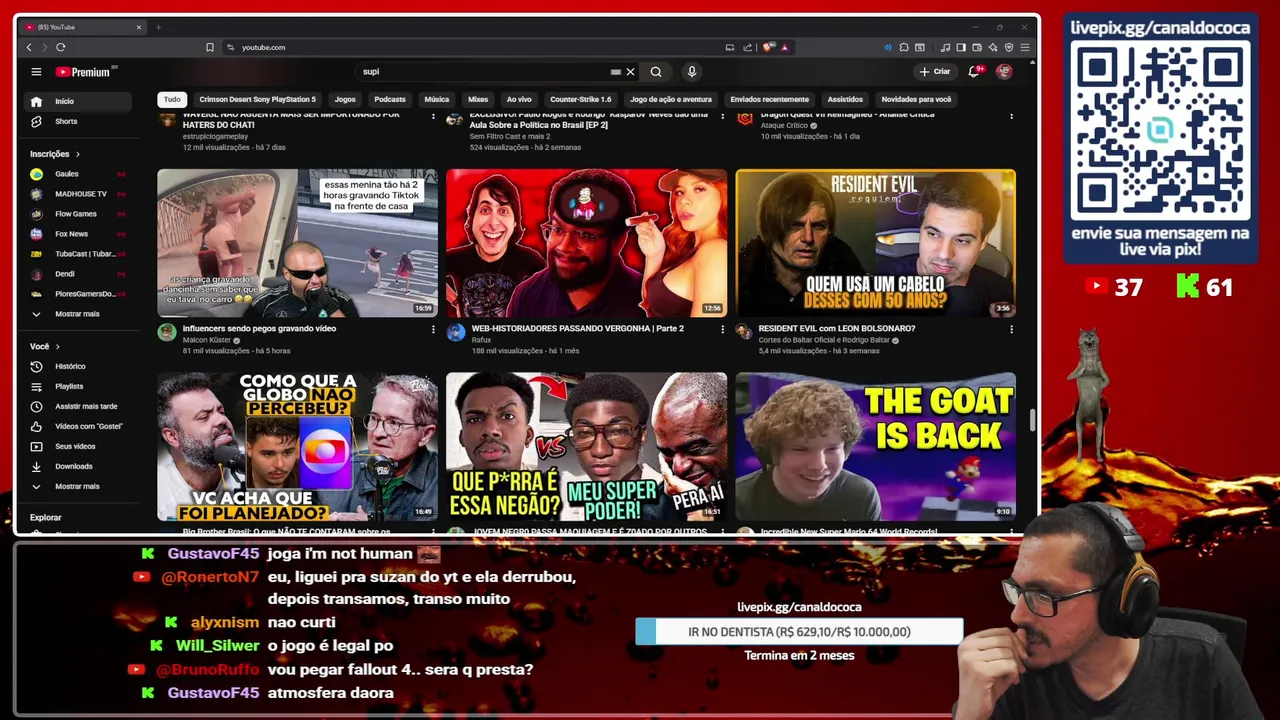The height and width of the screenshot is (720, 1280).
Task: Open the YouTube hamburger guide menu
Action: click(36, 72)
